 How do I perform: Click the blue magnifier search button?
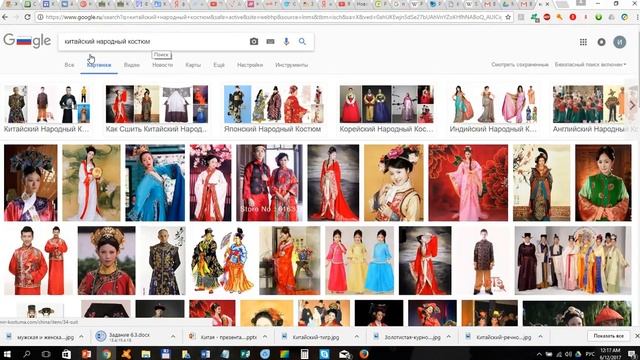point(302,42)
